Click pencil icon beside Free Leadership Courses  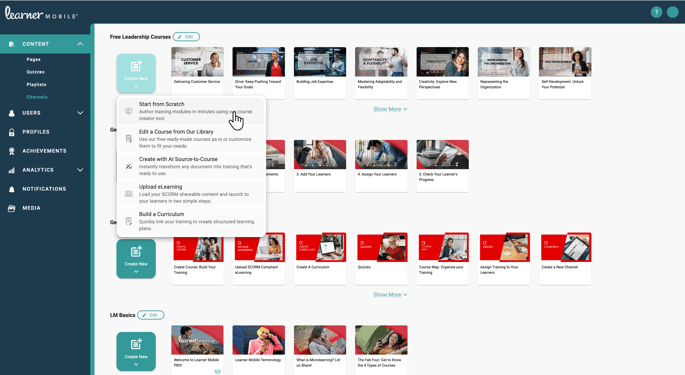(180, 37)
